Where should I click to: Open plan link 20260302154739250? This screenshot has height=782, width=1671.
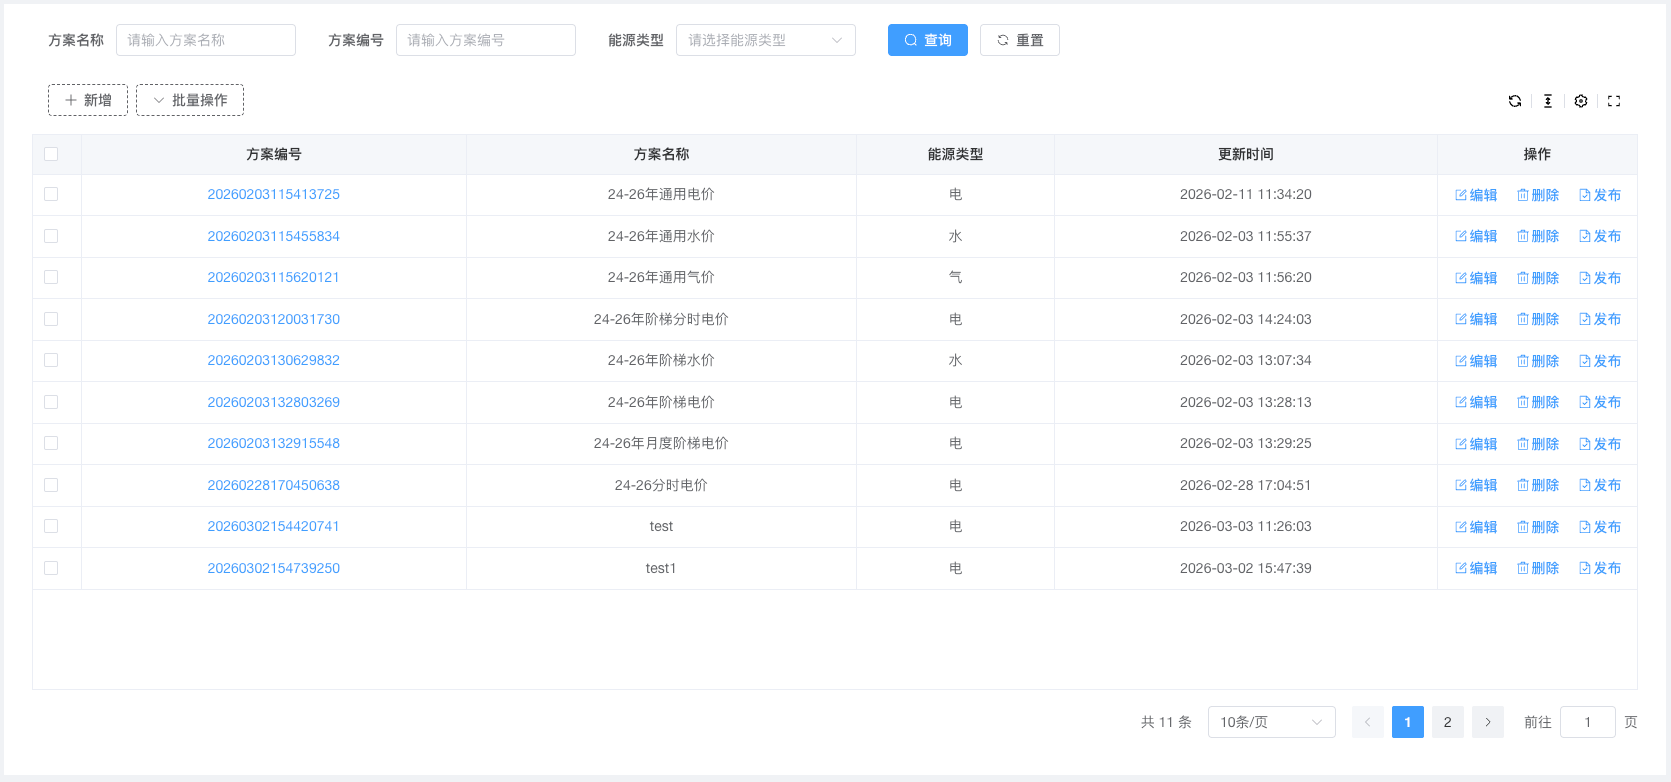tap(274, 568)
